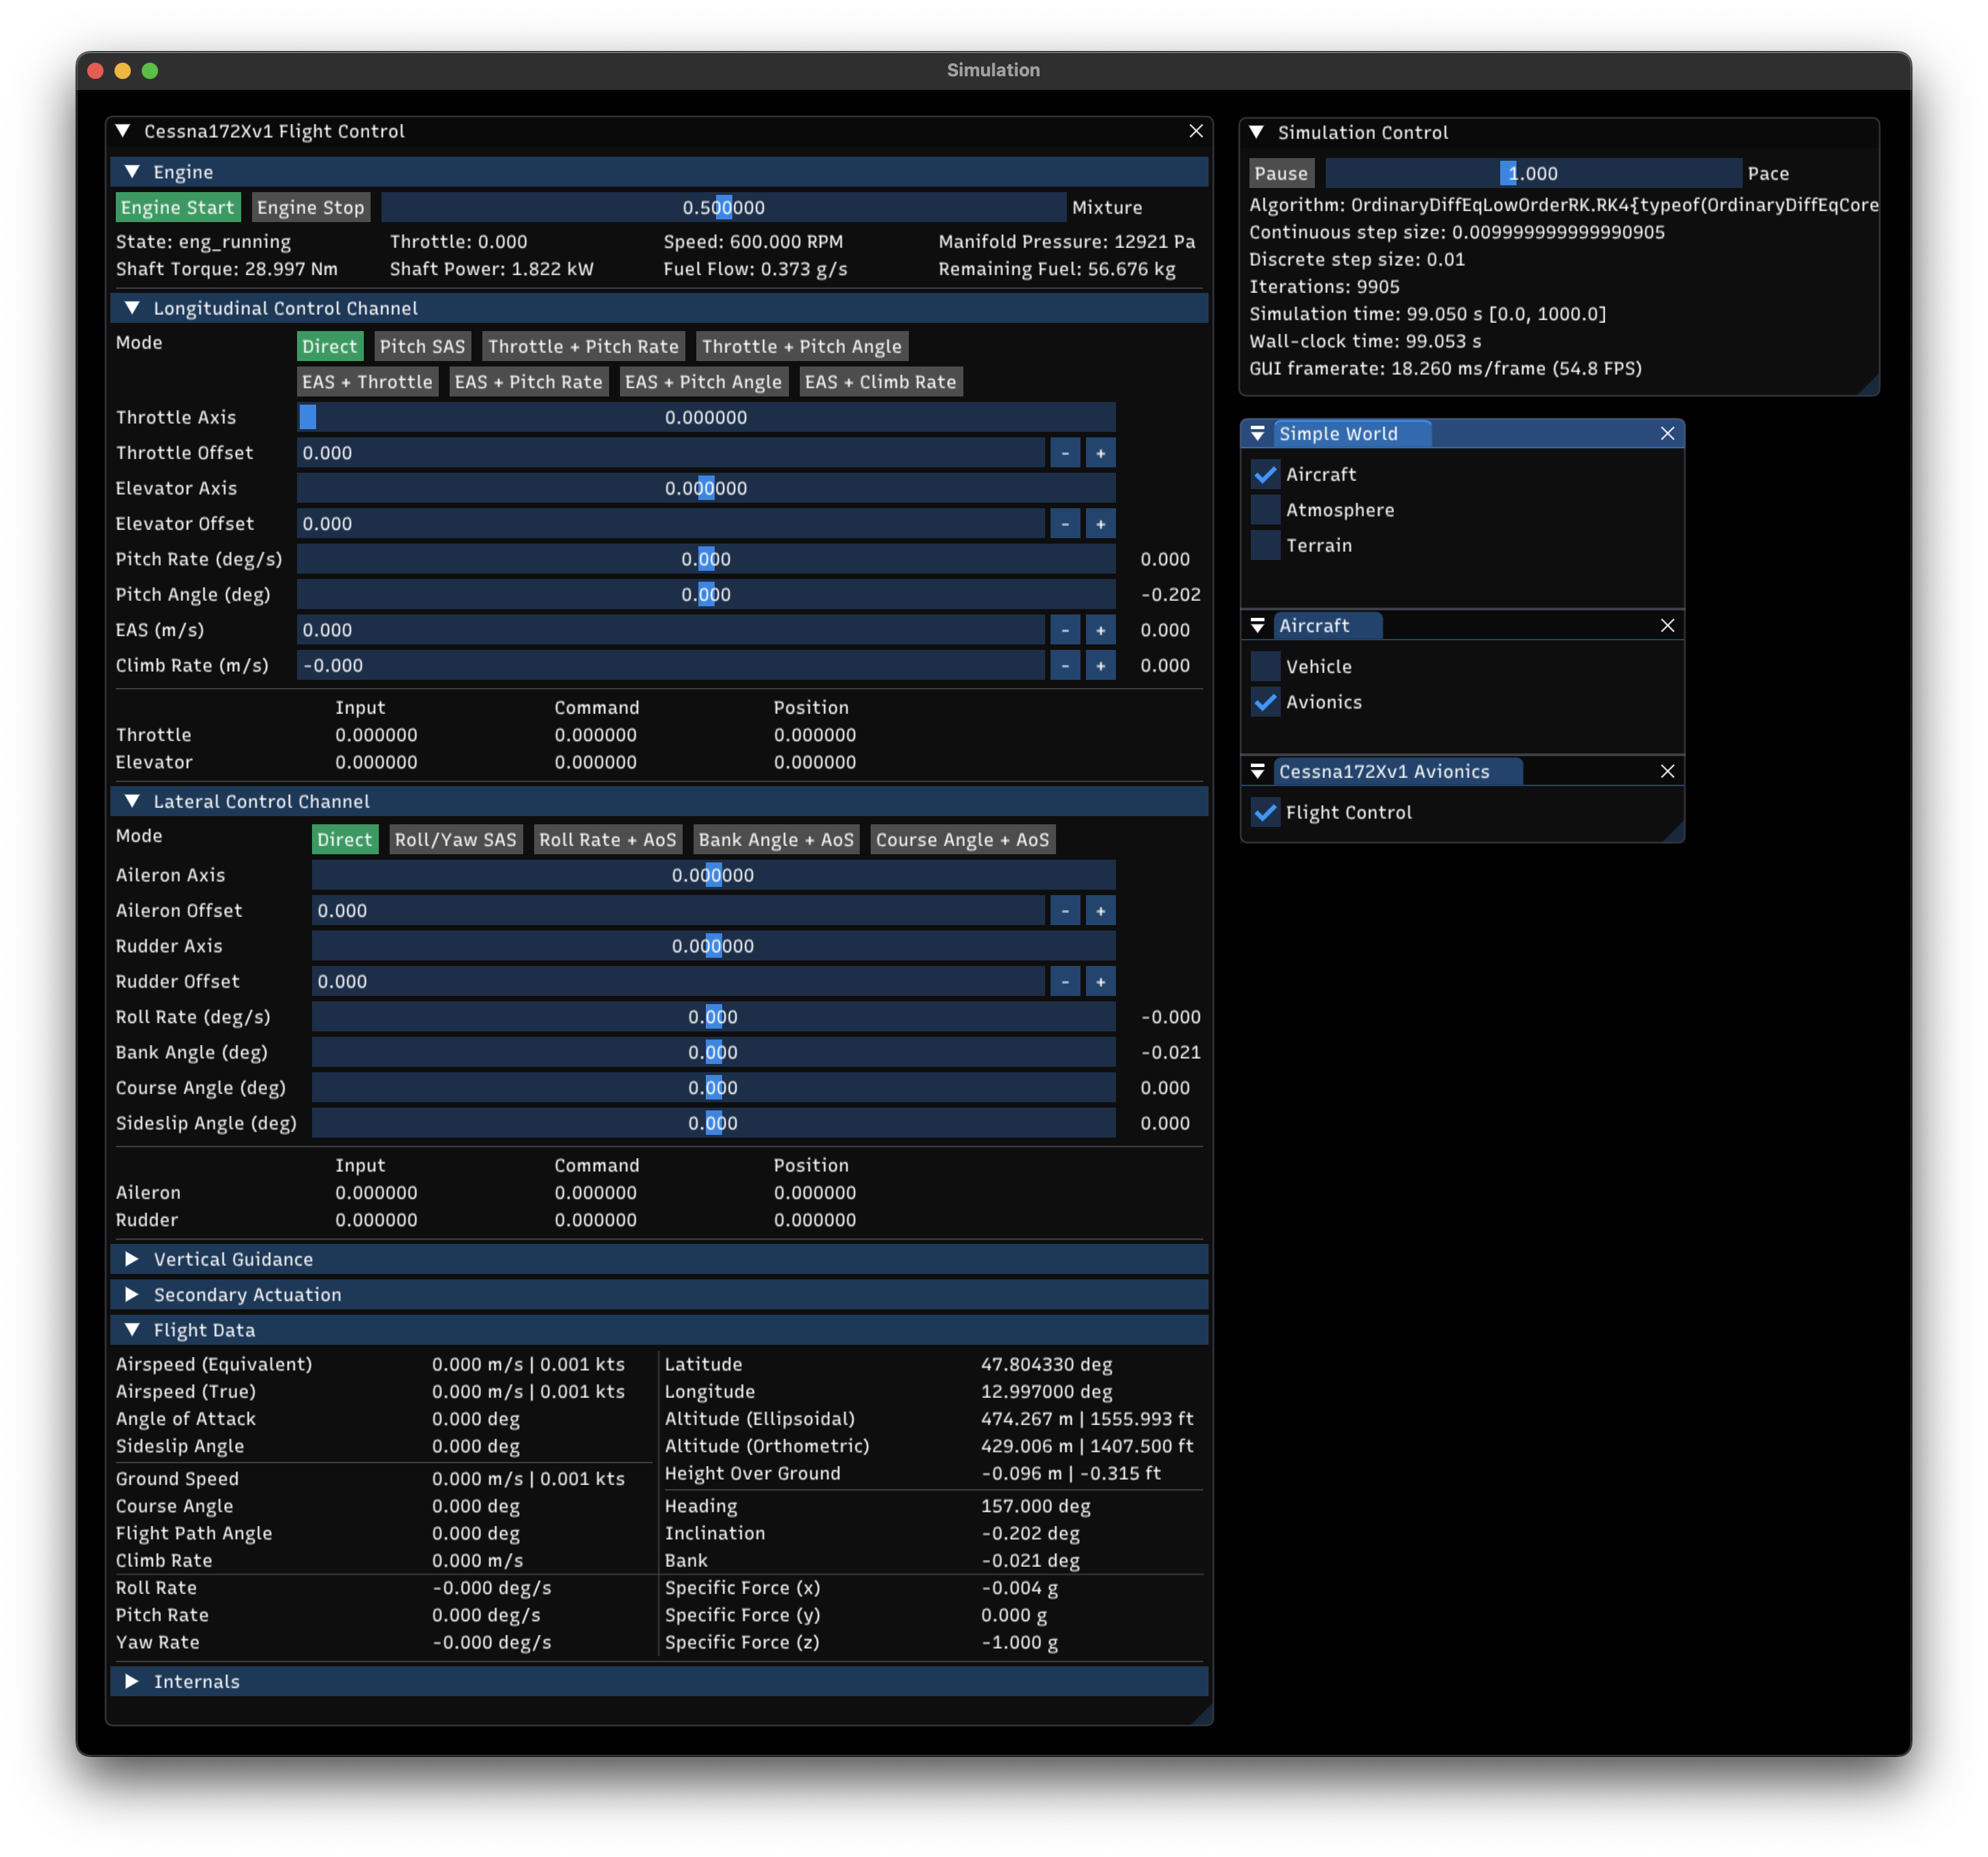This screenshot has width=1988, height=1857.
Task: Close the Cessna172Xv1 Avionics panel
Action: point(1667,771)
